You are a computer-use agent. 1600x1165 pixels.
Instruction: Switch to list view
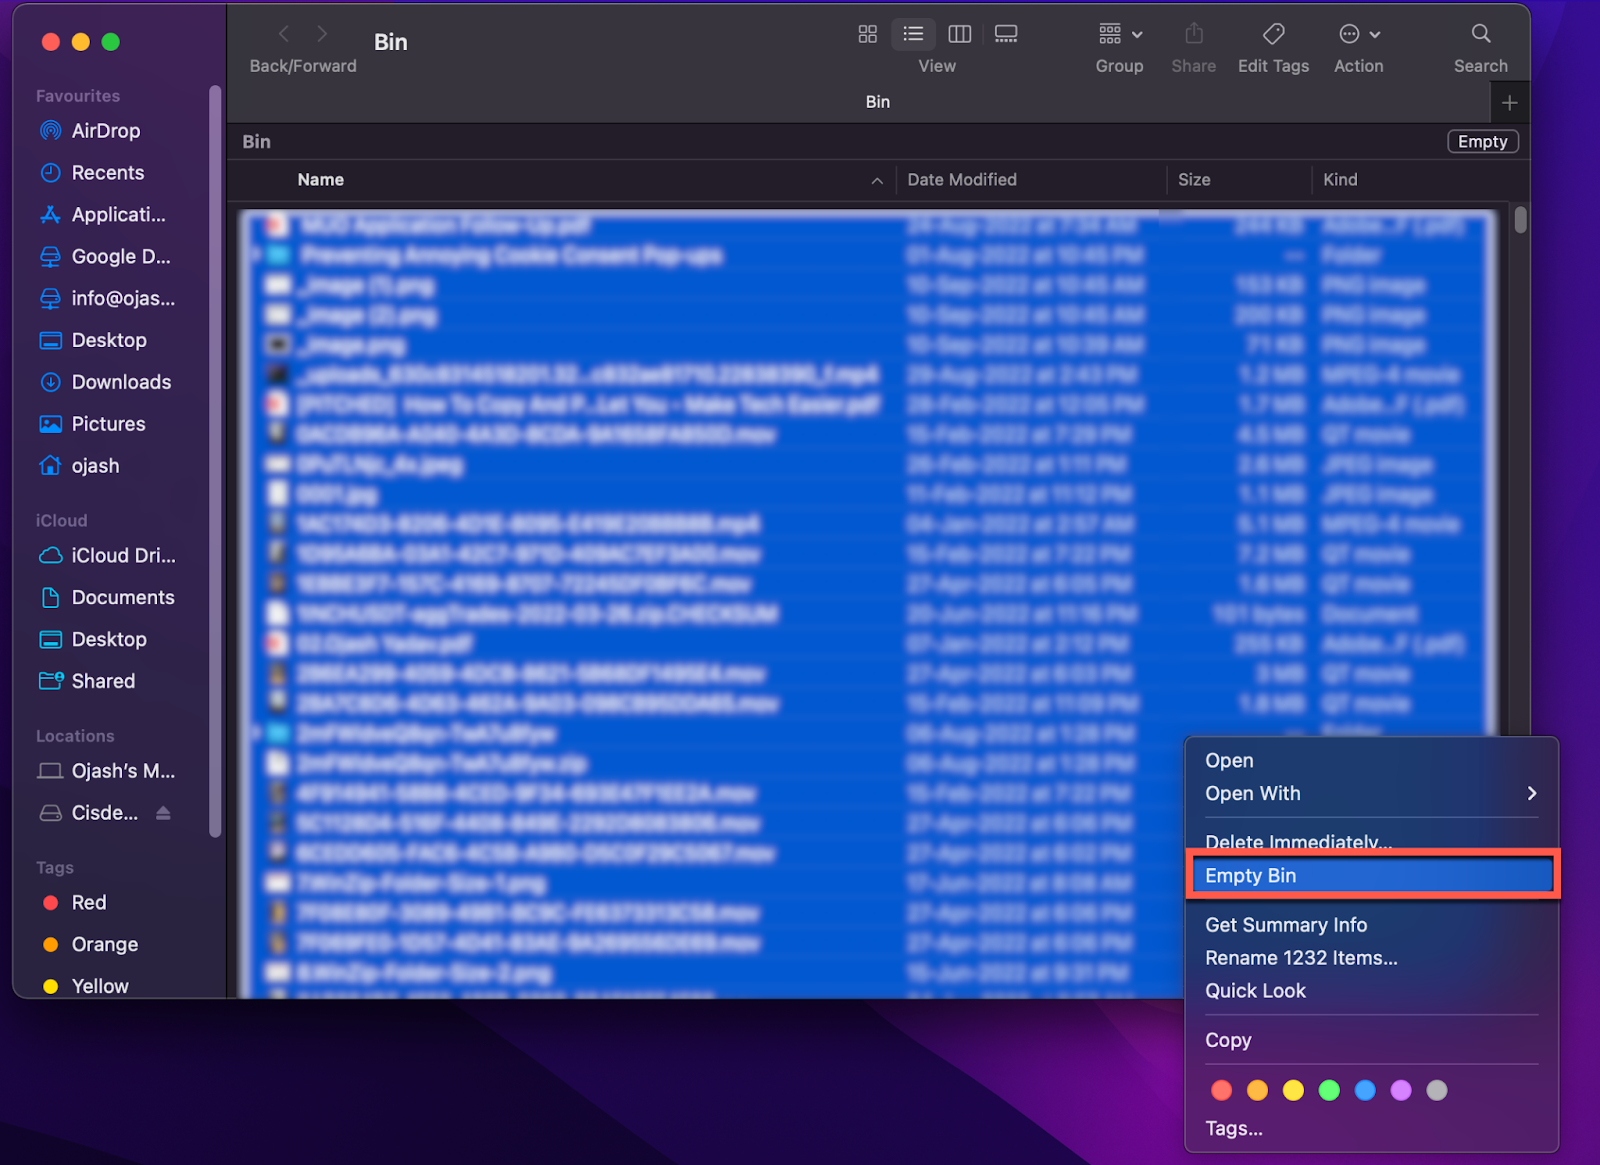[x=913, y=34]
